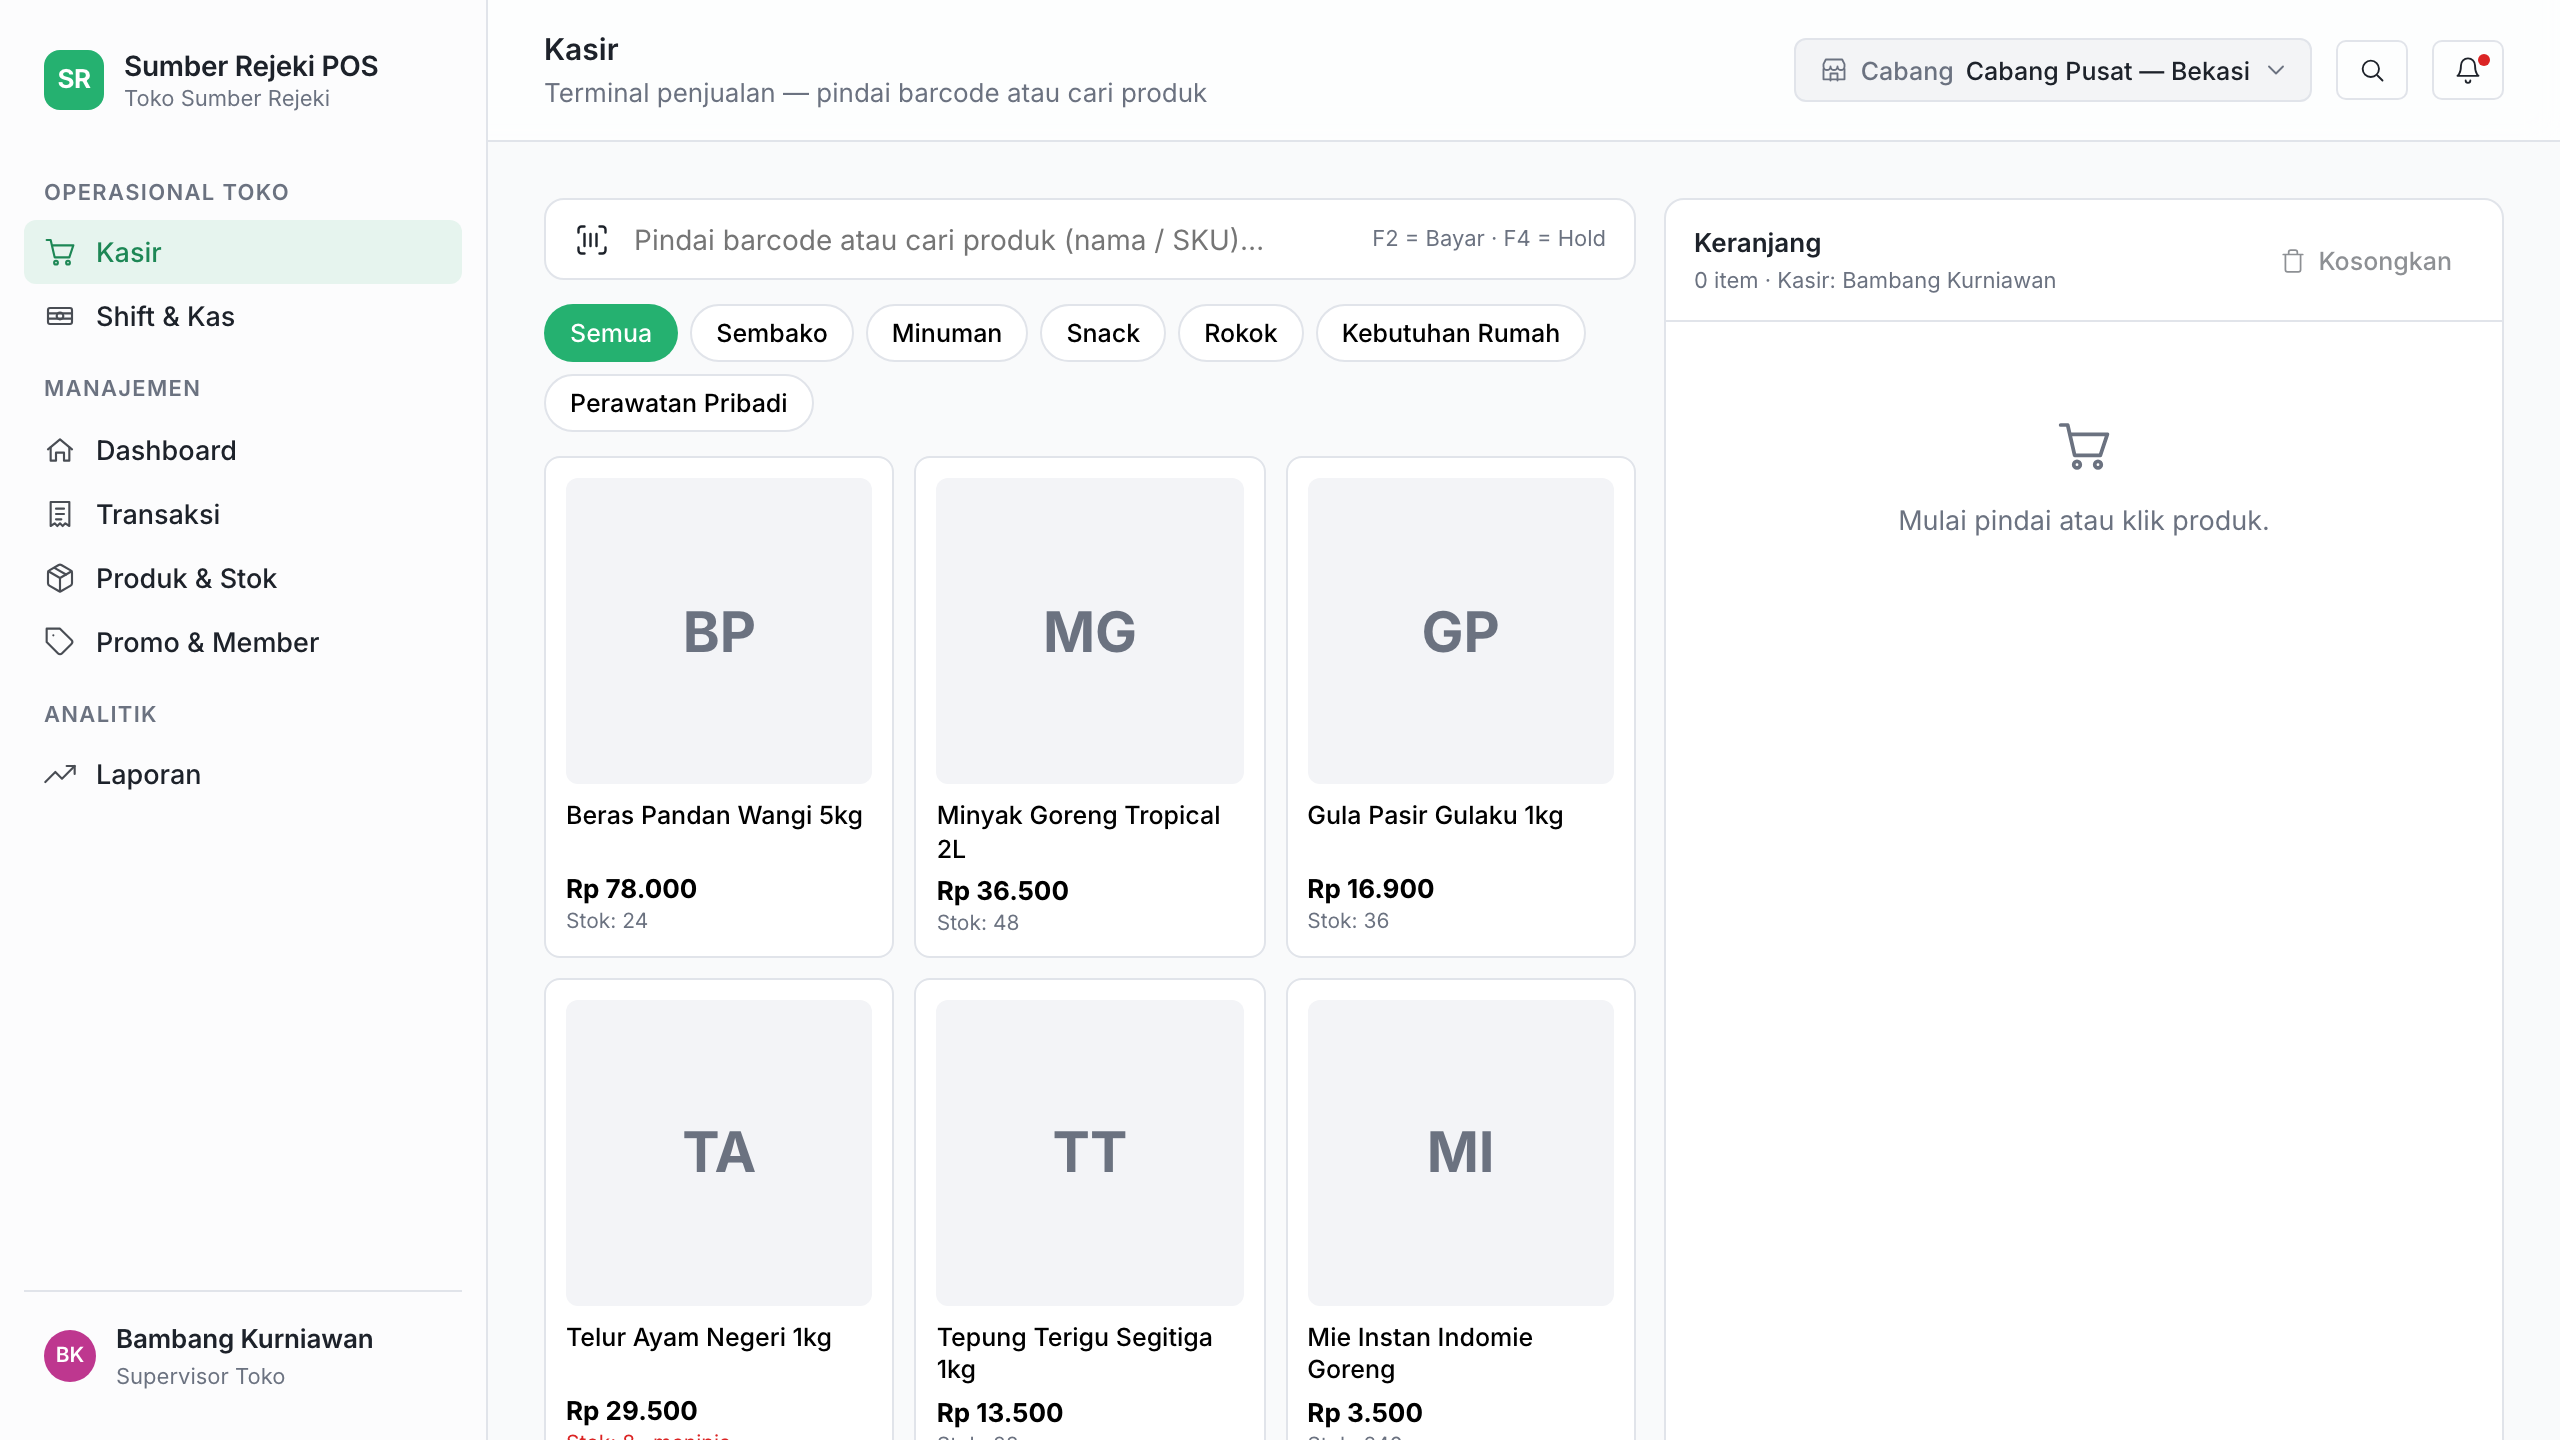Click '0 item · Kasir: Bambang Kurniawan' text
Screen dimensions: 2560x1440
click(x=1875, y=281)
